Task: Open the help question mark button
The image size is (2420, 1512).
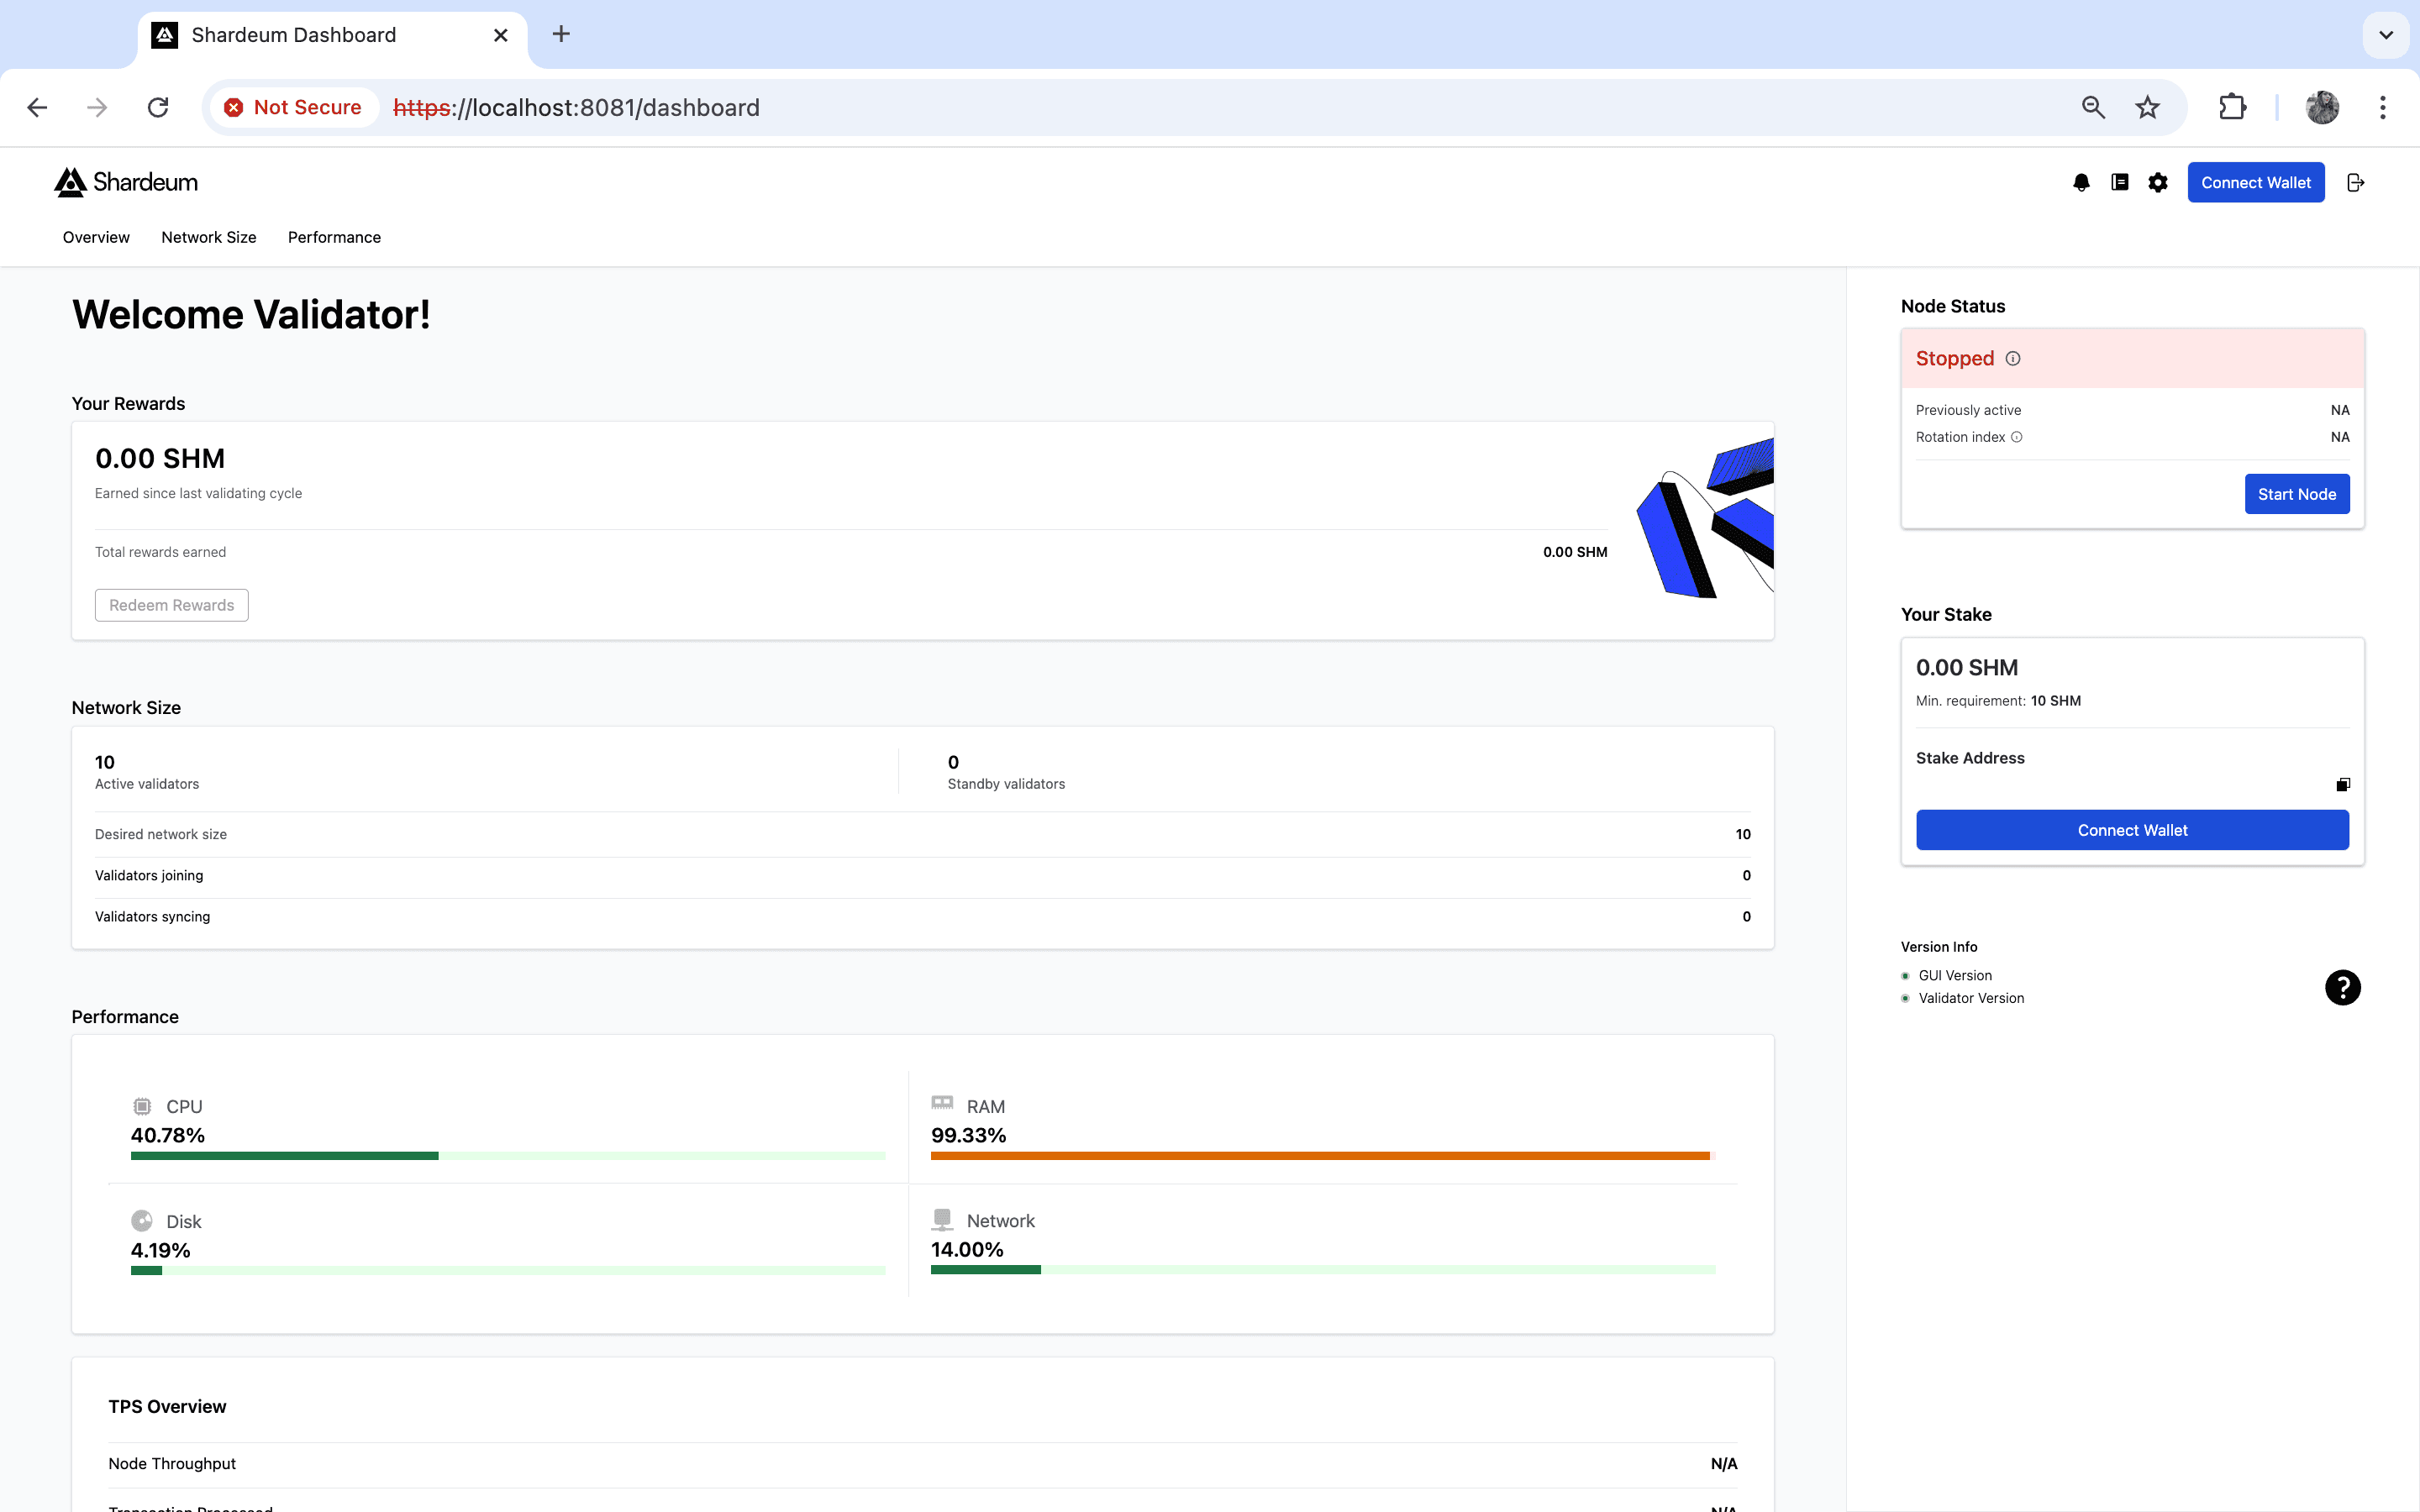Action: pyautogui.click(x=2342, y=987)
